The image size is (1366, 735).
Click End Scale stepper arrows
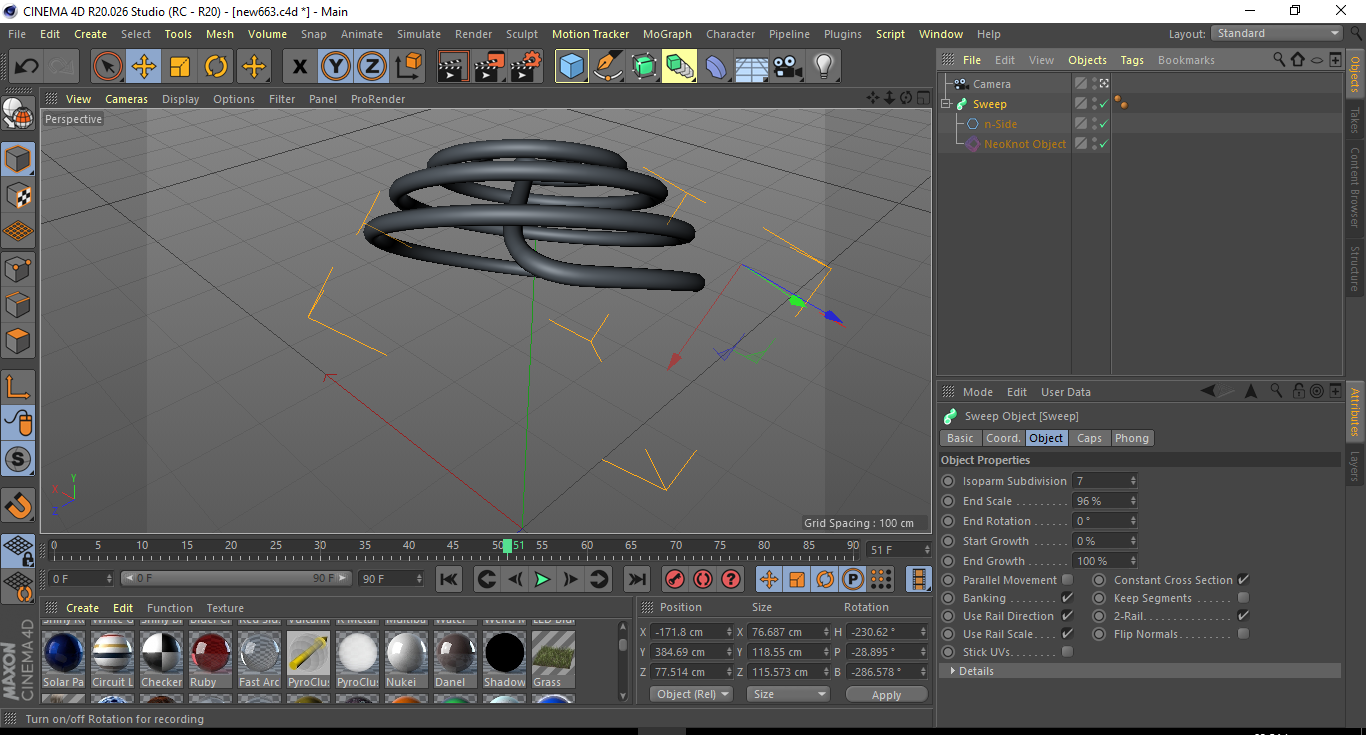[1133, 501]
